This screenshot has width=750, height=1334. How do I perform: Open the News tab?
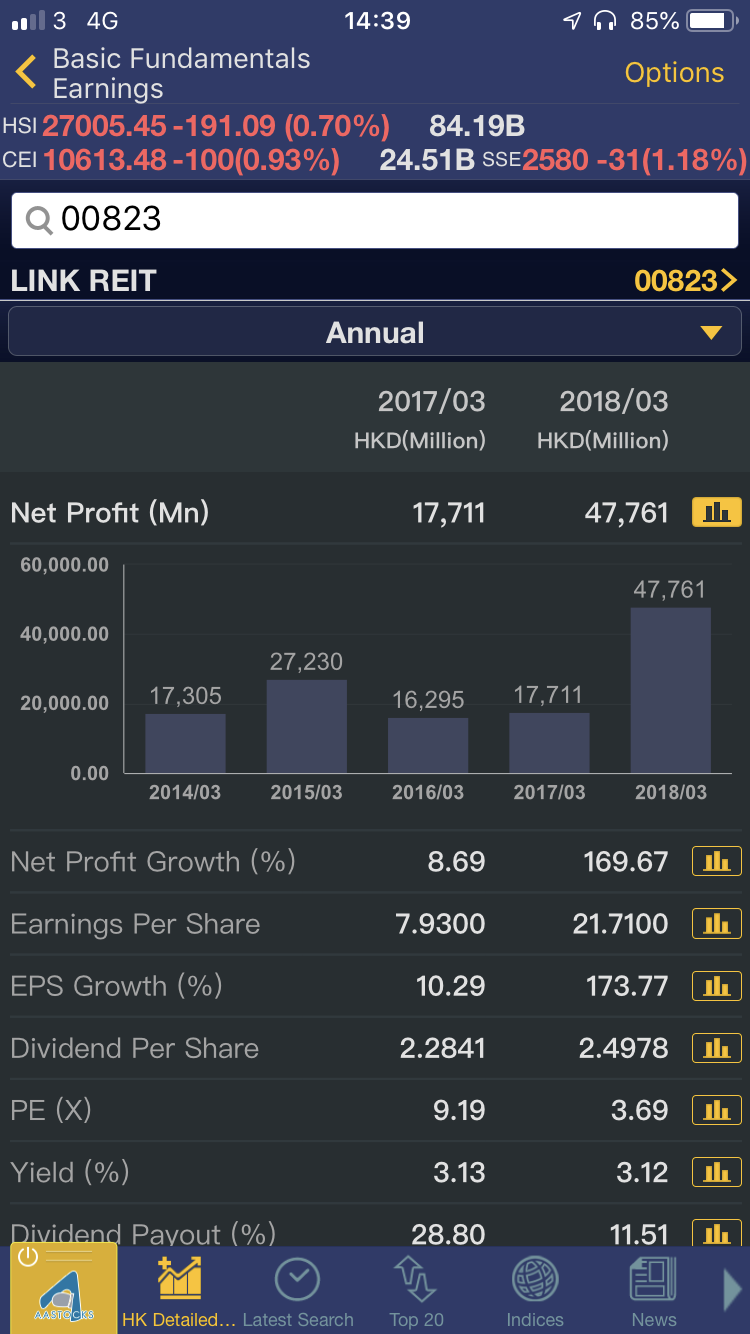[653, 1292]
